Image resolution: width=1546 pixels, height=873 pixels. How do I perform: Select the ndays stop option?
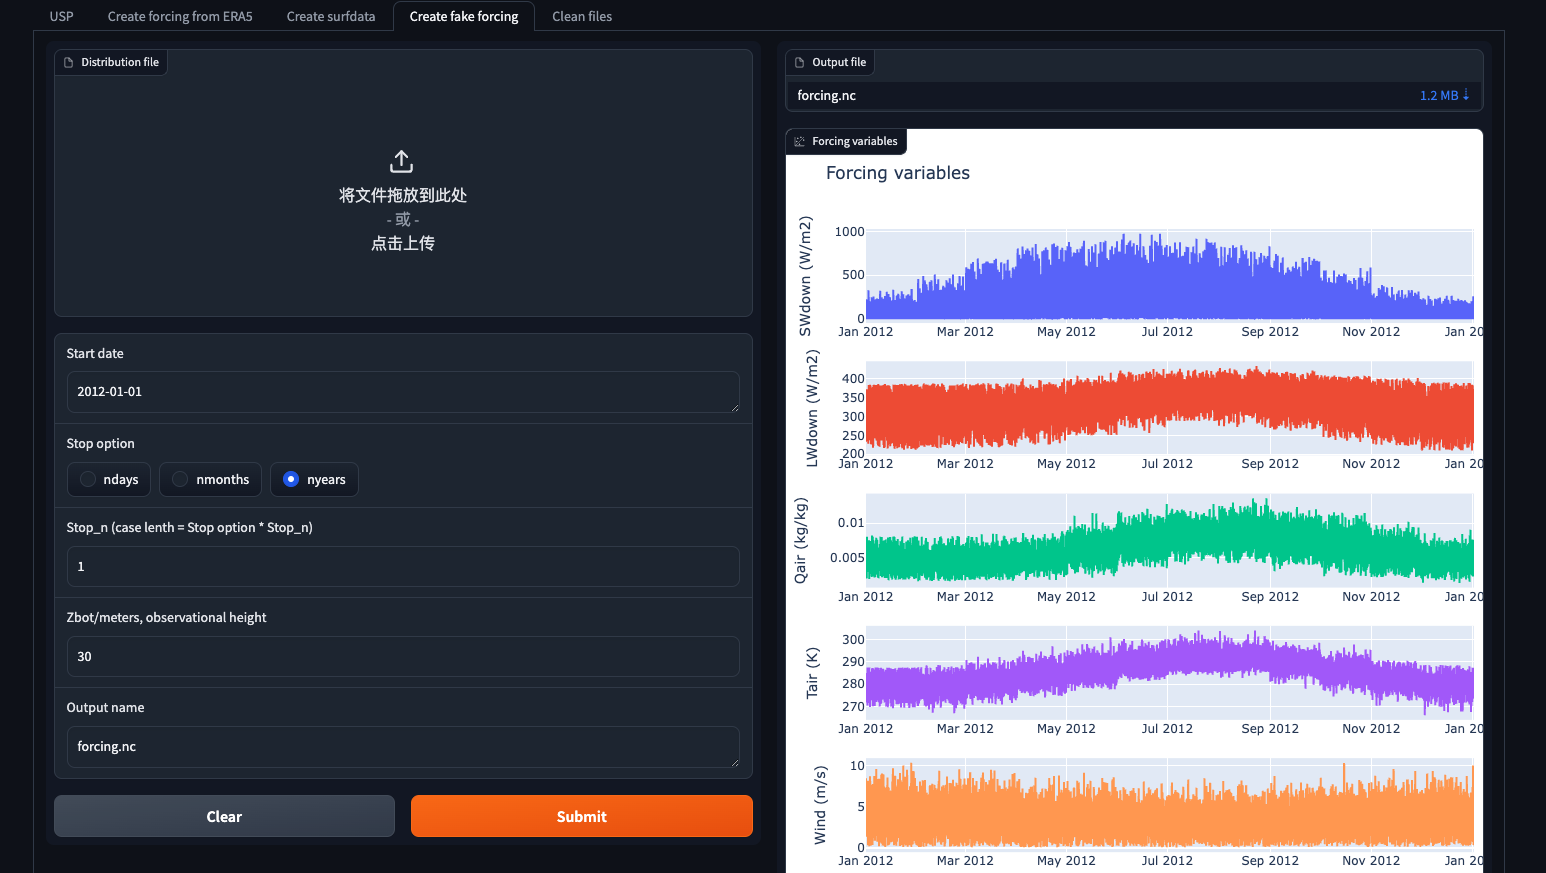[109, 480]
